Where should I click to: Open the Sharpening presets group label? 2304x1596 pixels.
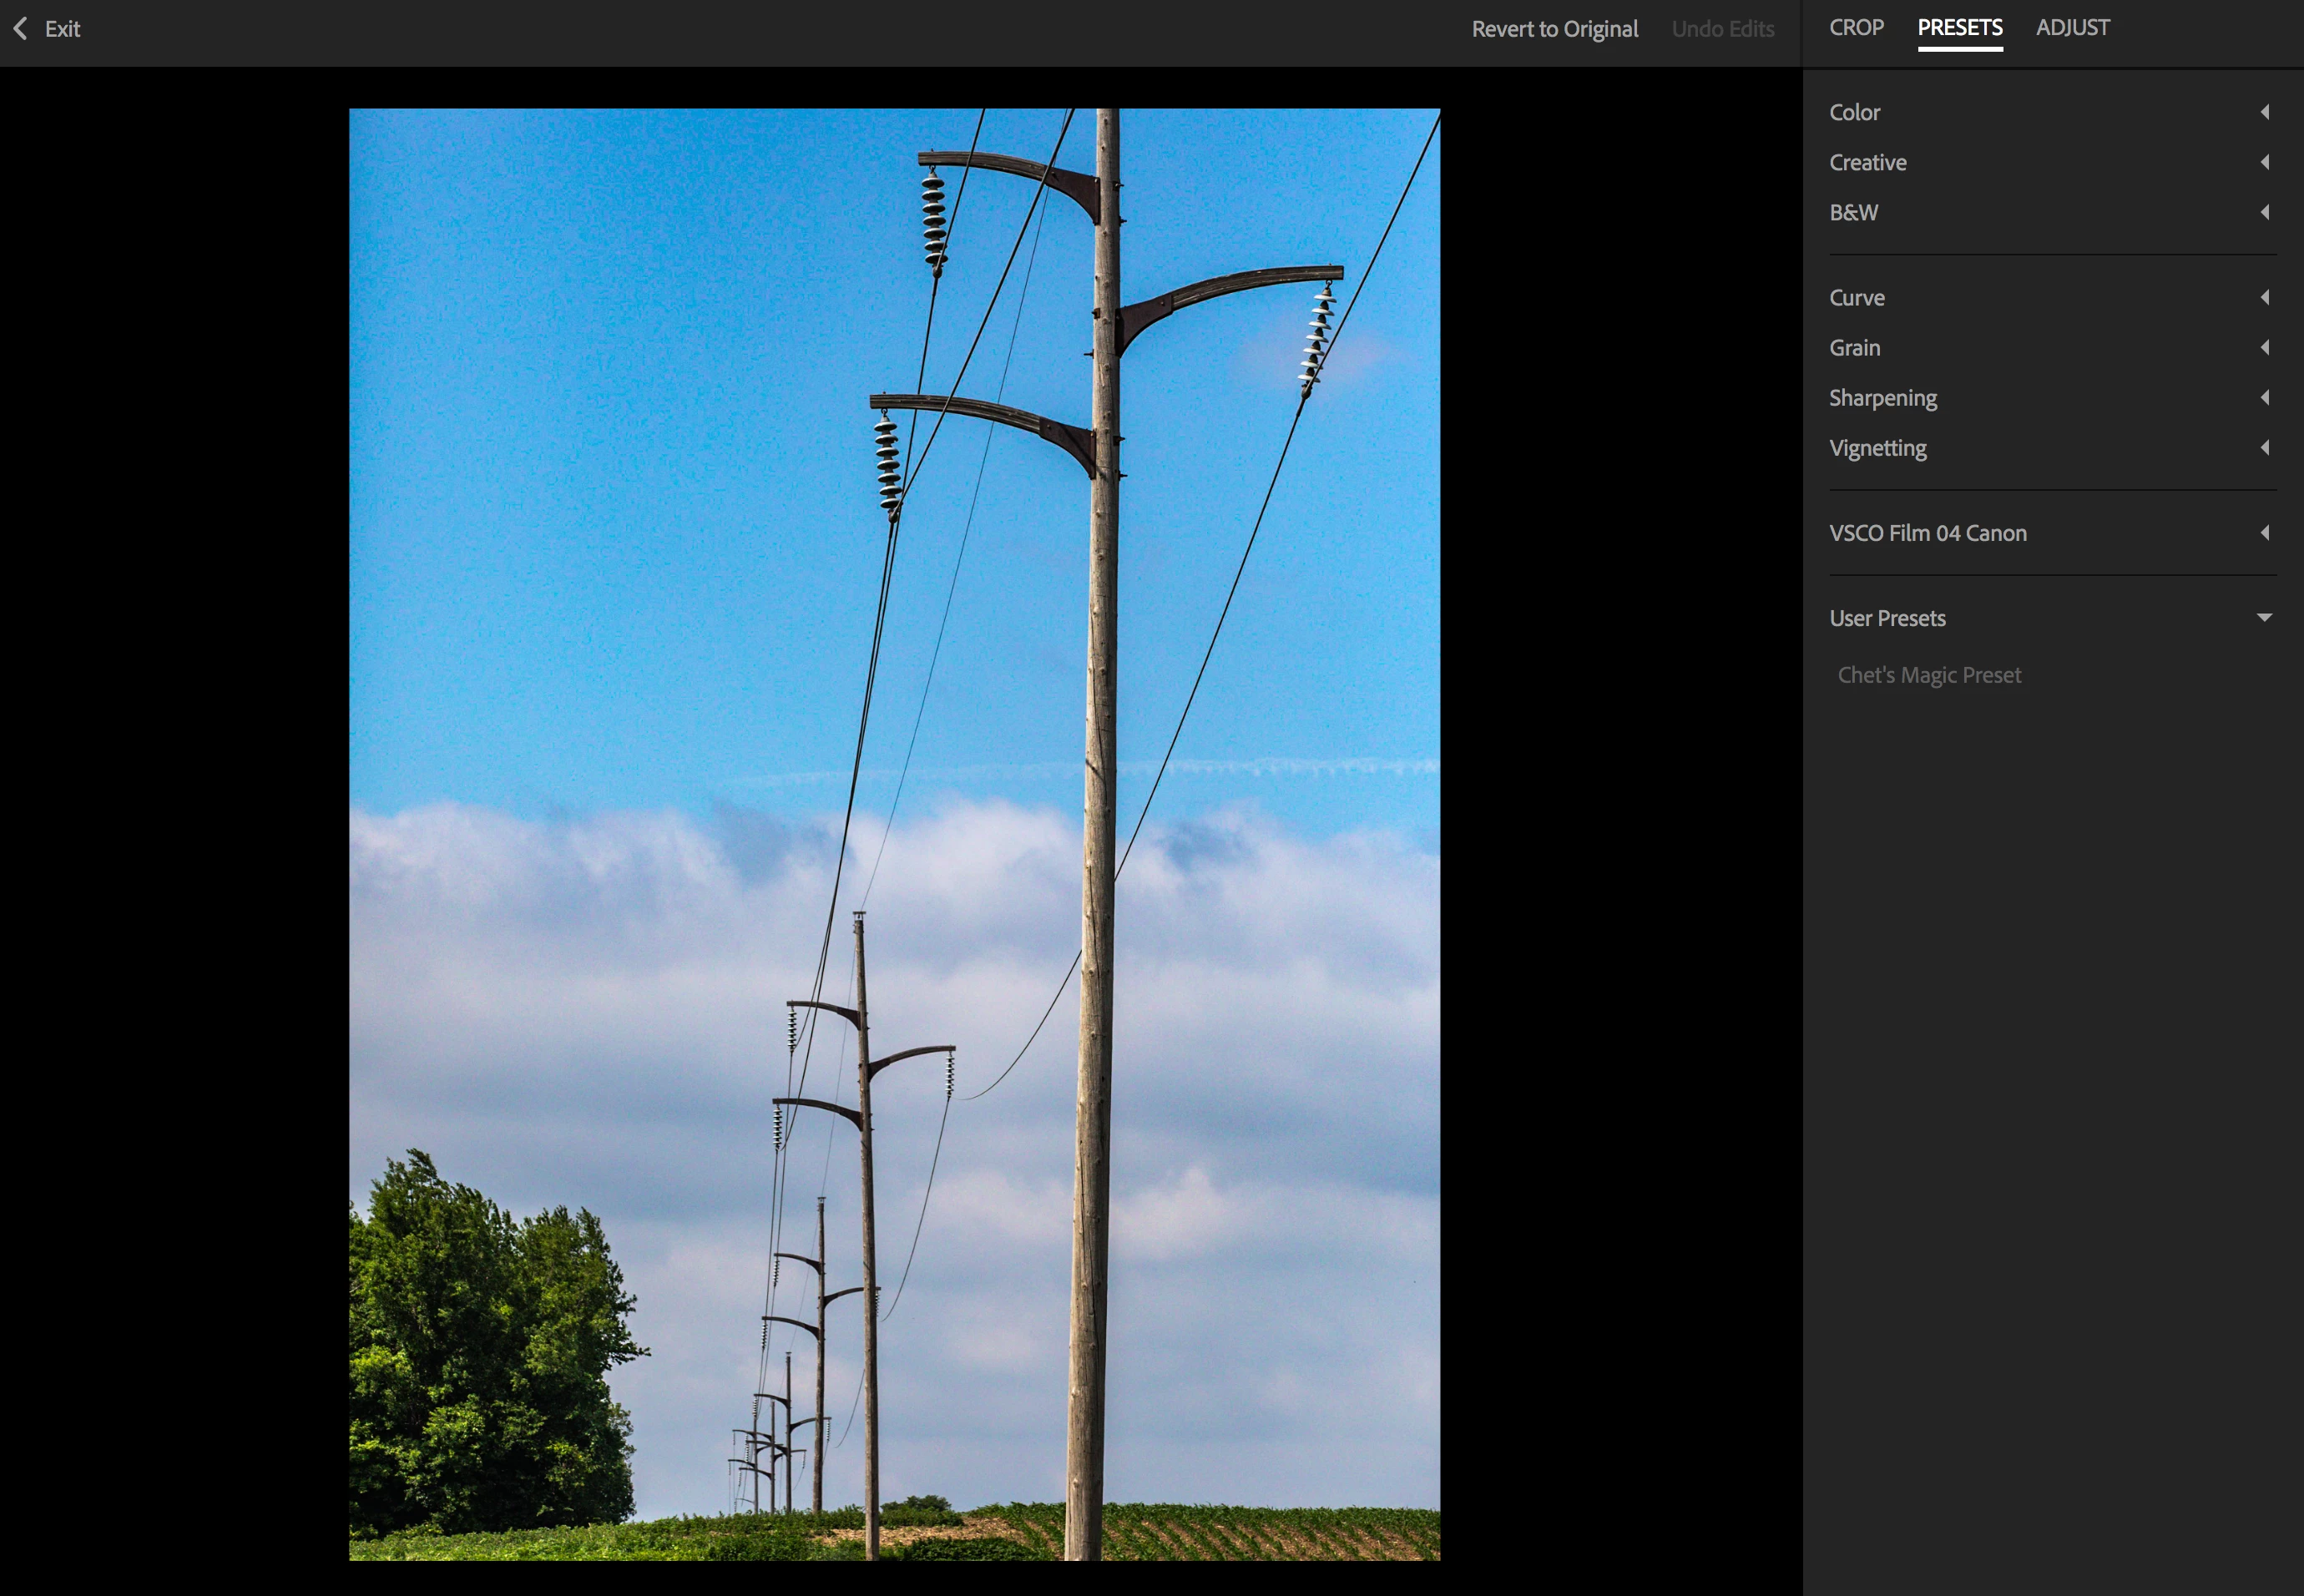[x=1883, y=398]
